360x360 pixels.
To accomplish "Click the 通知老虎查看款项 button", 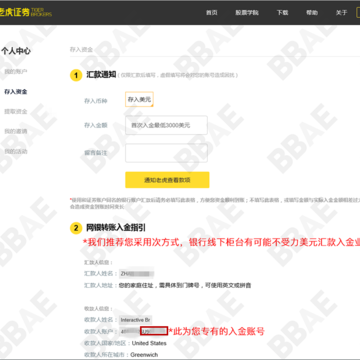I will [x=167, y=180].
